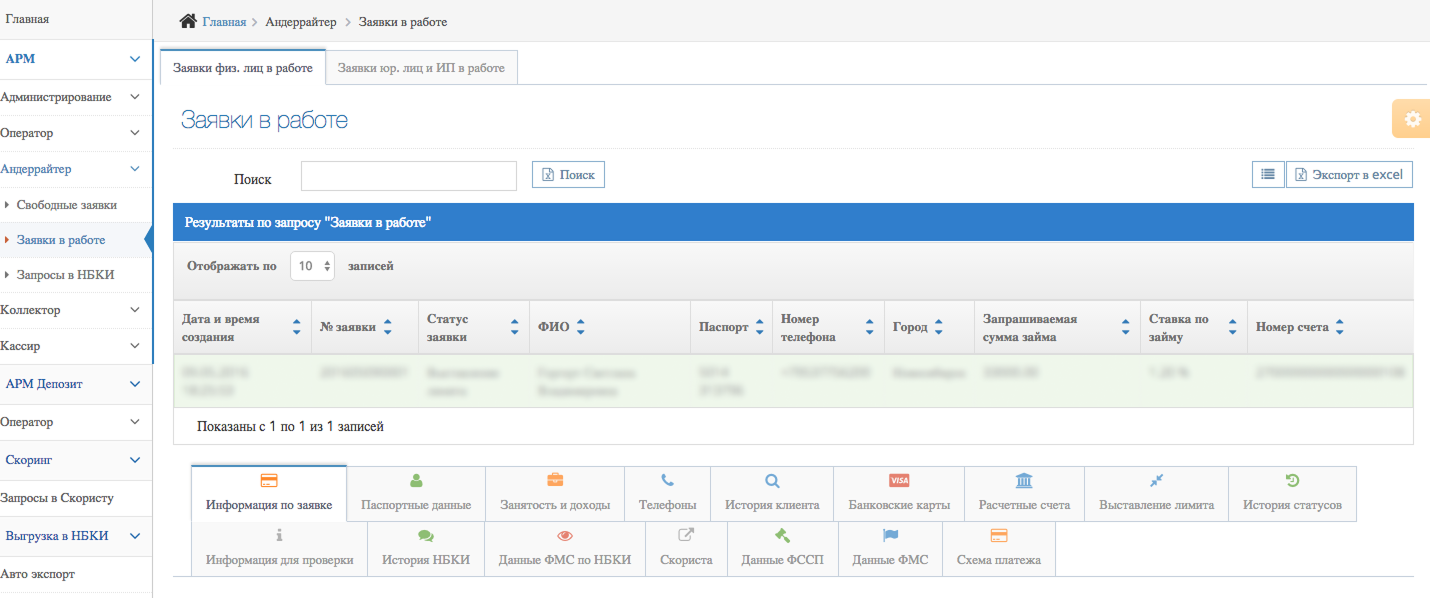The height and width of the screenshot is (598, 1430).
Task: Click the Экспорт в excel button
Action: pyautogui.click(x=1349, y=174)
